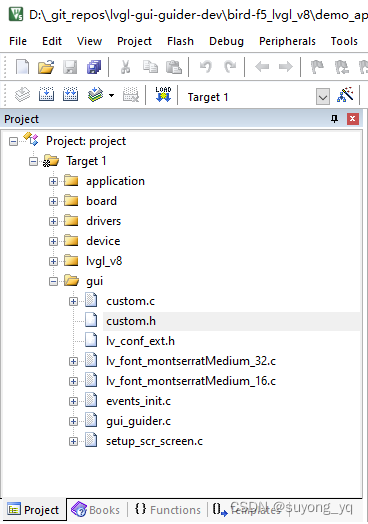The height and width of the screenshot is (524, 368).
Task: Select custom.h file in tree
Action: pyautogui.click(x=131, y=321)
